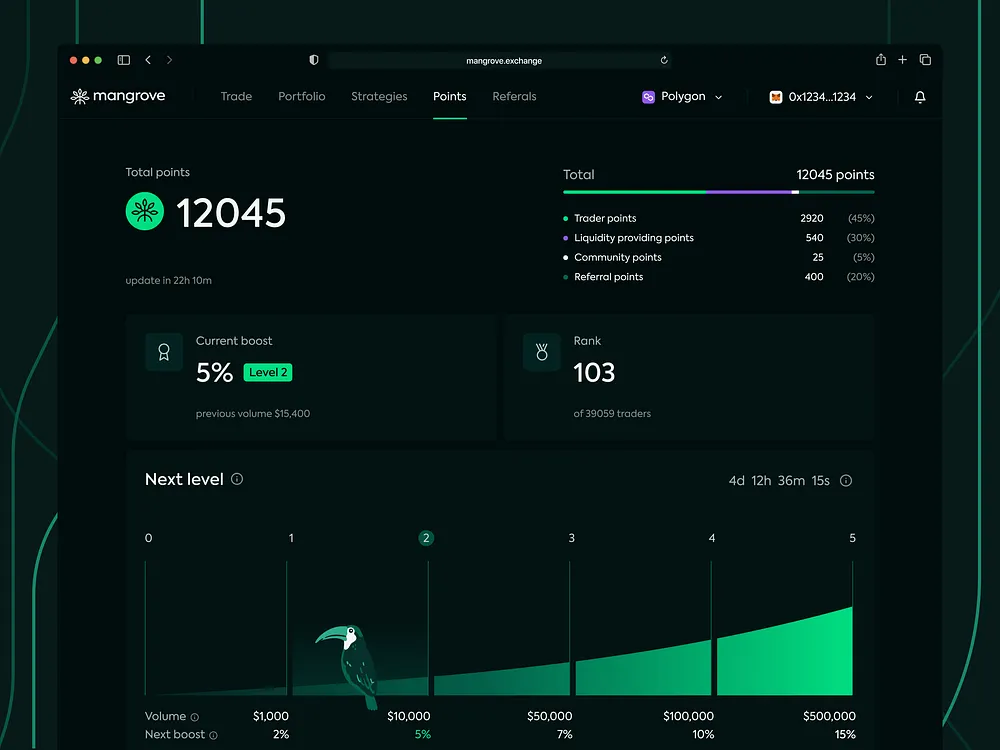Click the green Level 2 badge
Screen dimensions: 1000x750
(x=268, y=372)
